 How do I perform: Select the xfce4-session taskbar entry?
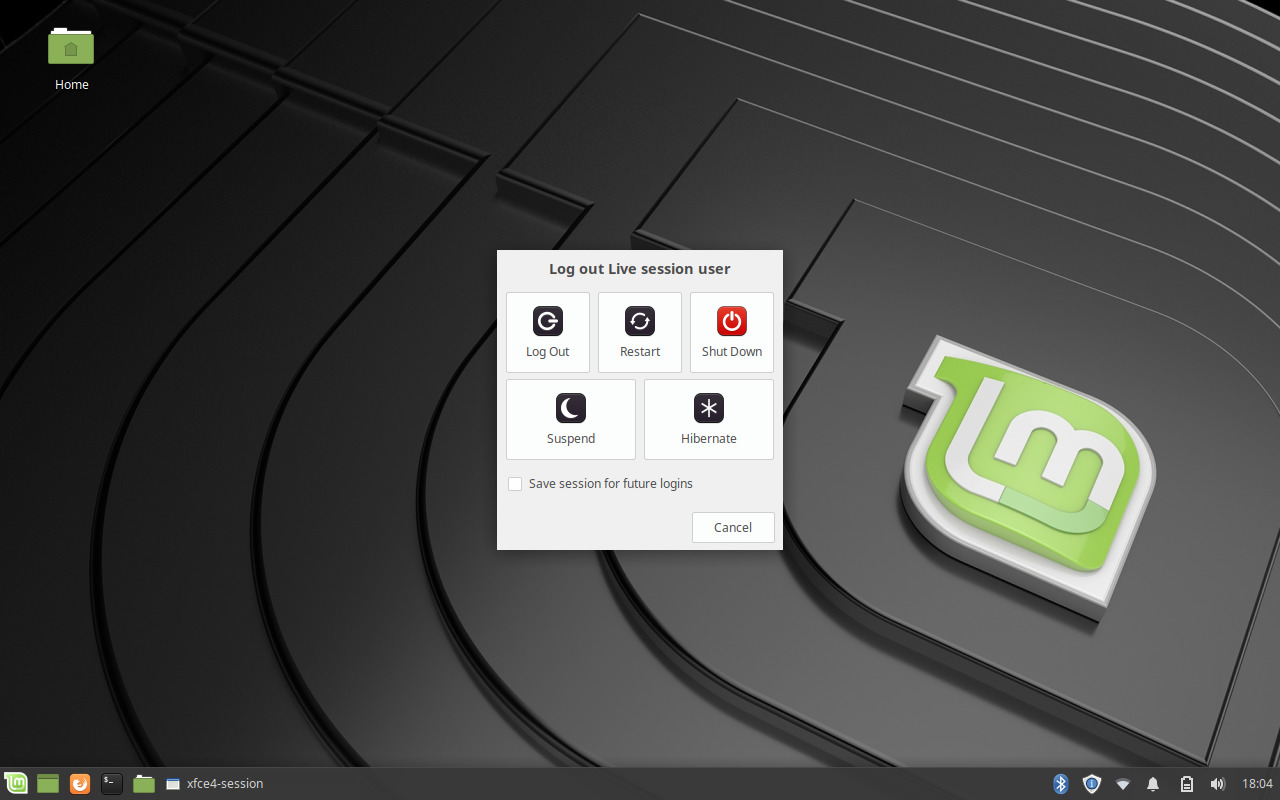pyautogui.click(x=215, y=784)
